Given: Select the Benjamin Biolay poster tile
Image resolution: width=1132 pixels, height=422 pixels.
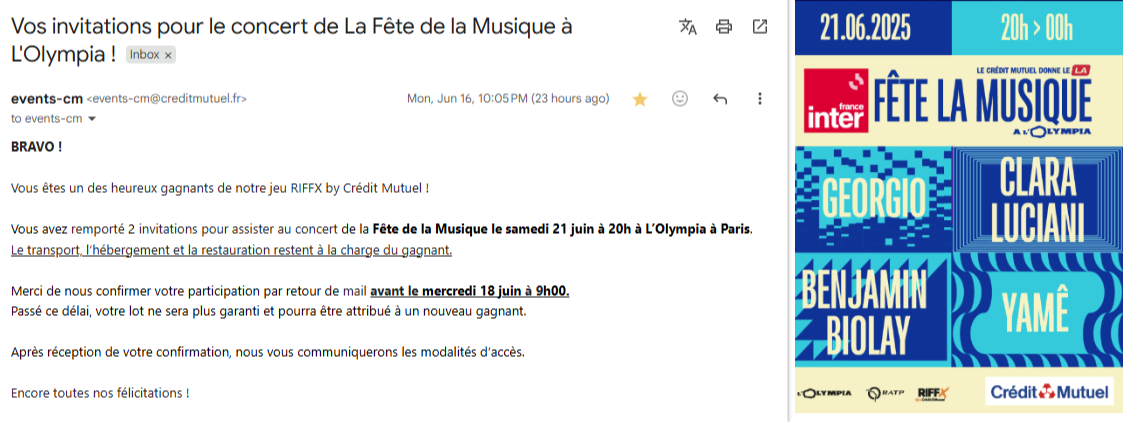Looking at the screenshot, I should point(873,310).
